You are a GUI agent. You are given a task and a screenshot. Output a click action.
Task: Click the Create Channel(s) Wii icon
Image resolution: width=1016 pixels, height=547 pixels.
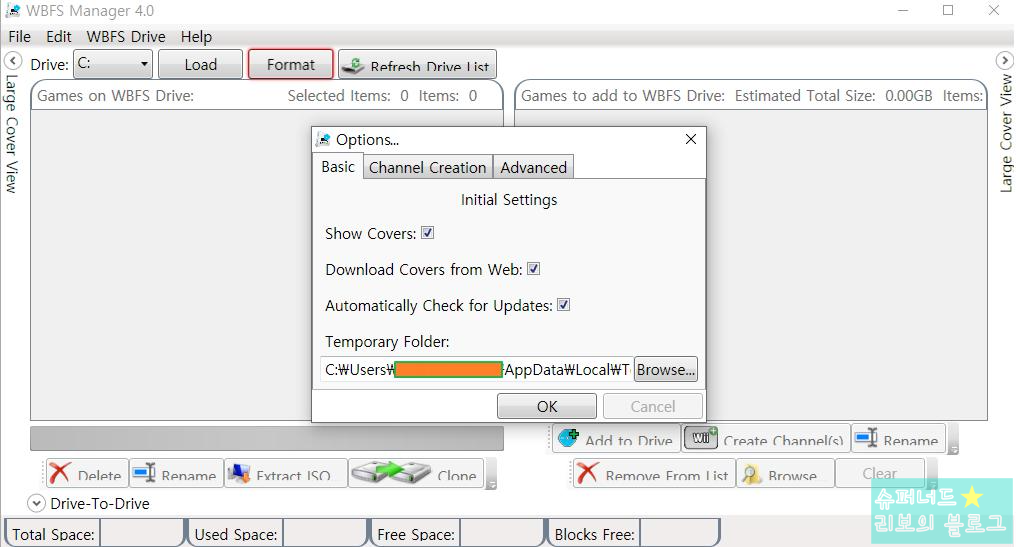click(702, 437)
